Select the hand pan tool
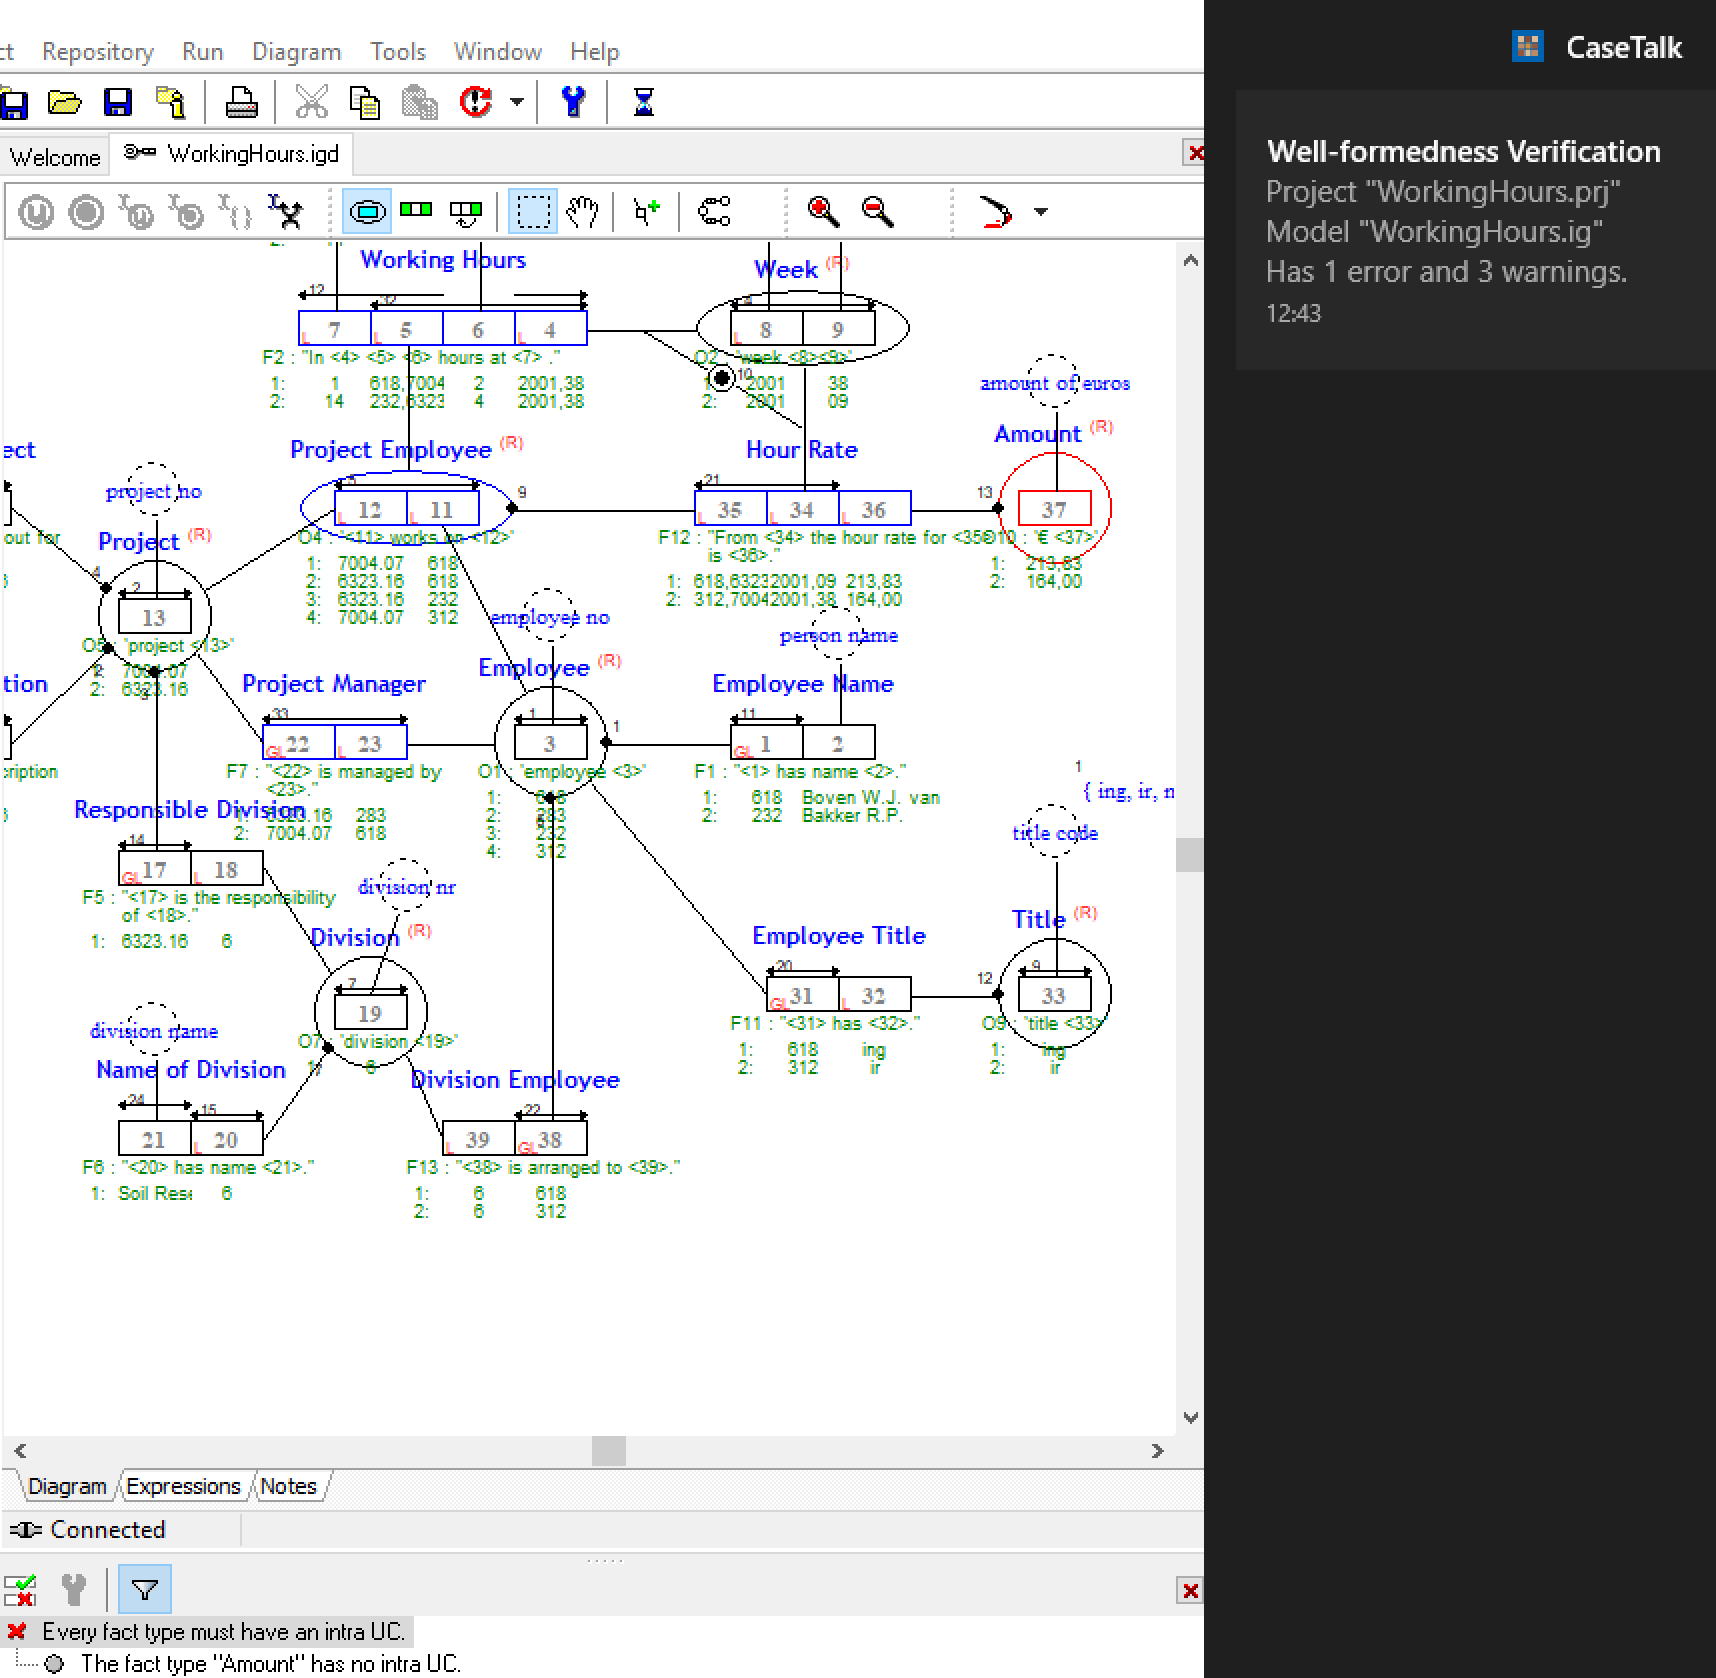 point(582,211)
